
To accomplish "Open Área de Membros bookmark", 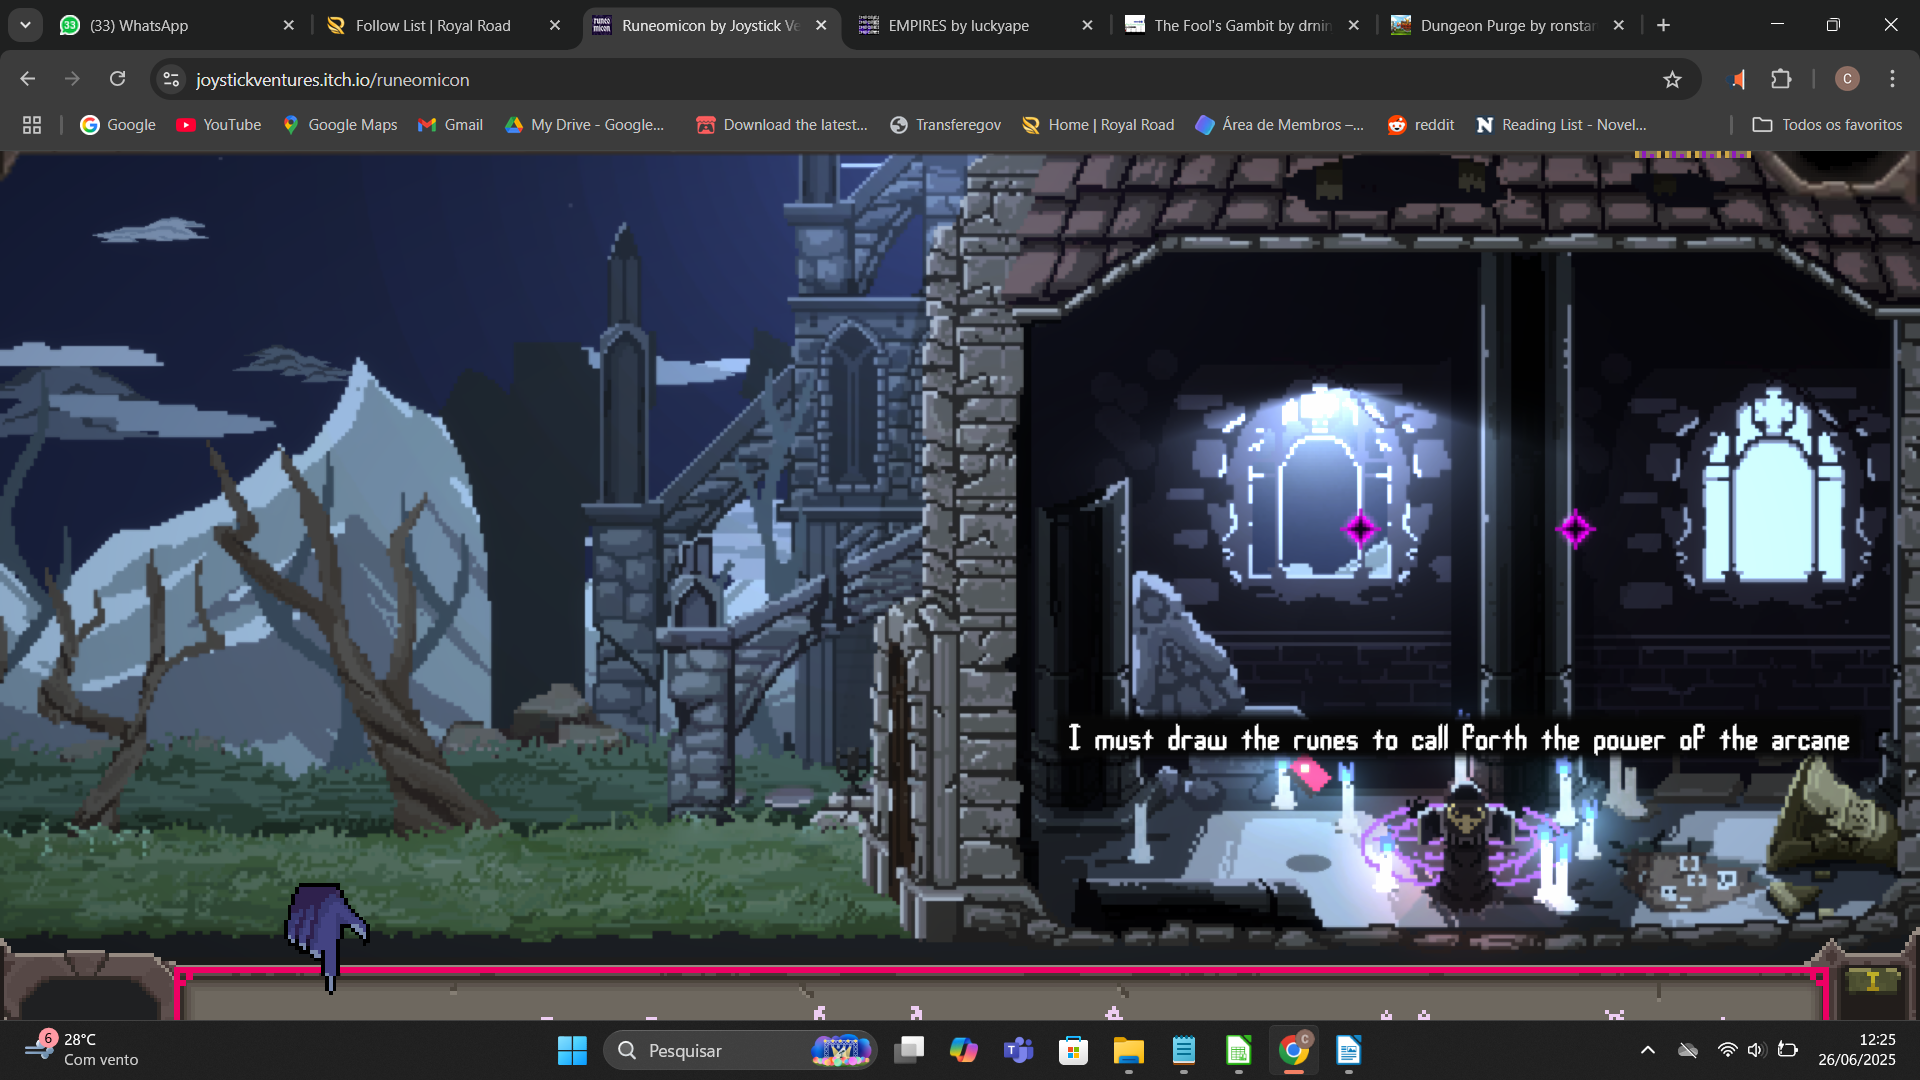I will coord(1279,125).
